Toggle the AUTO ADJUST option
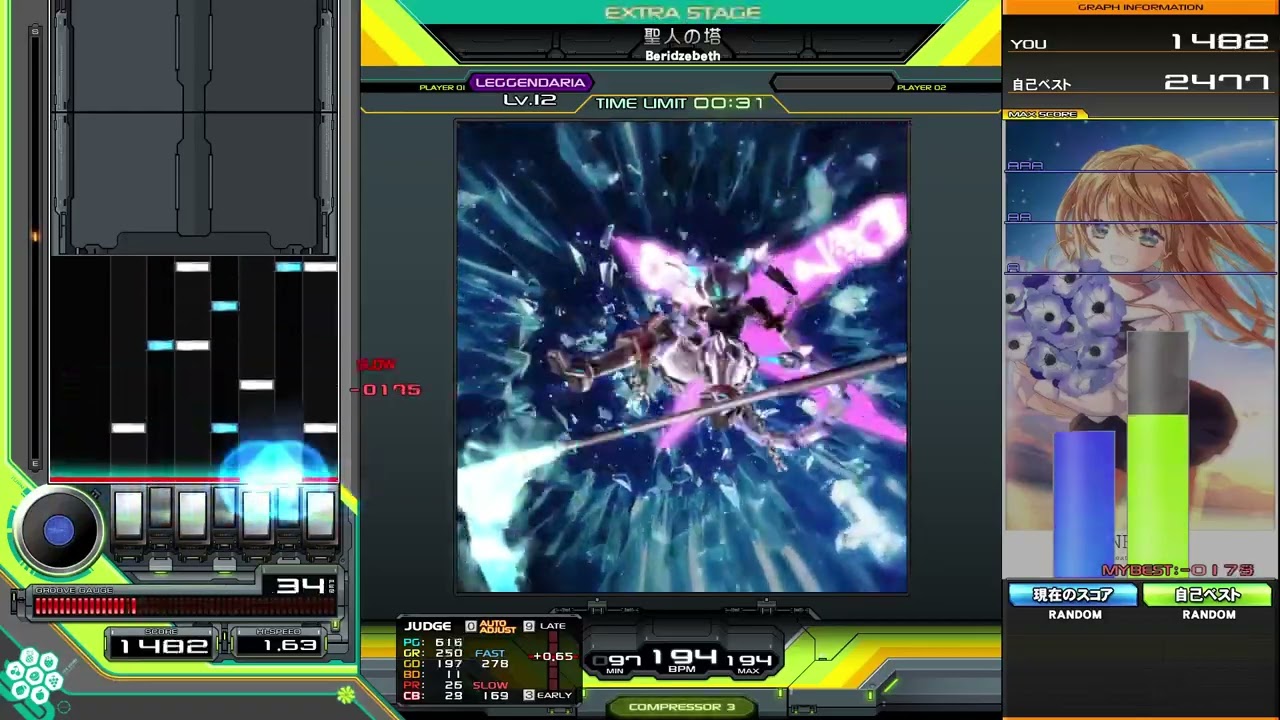Image resolution: width=1280 pixels, height=720 pixels. 497,626
